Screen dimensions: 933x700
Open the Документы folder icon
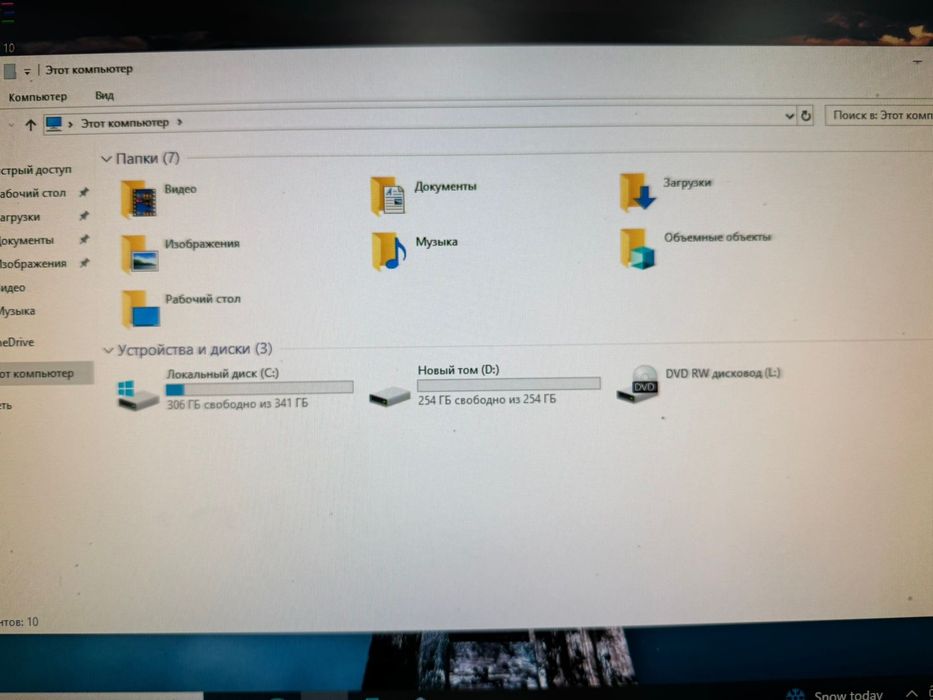coord(388,196)
